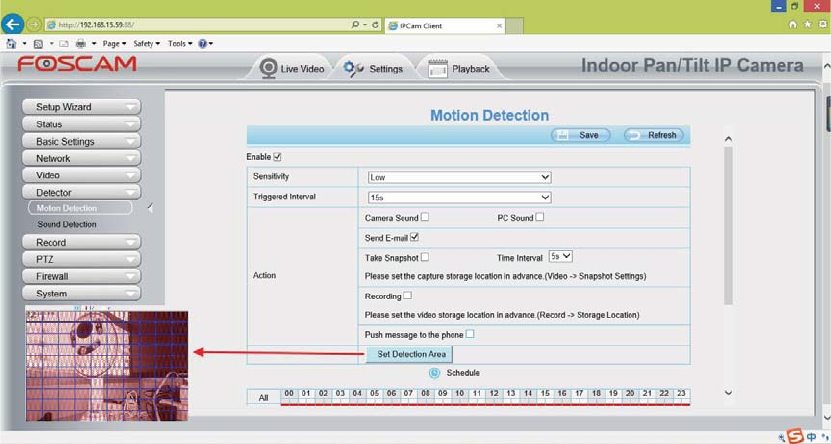Expand the System sidebar section
The width and height of the screenshot is (831, 444).
[x=81, y=293]
